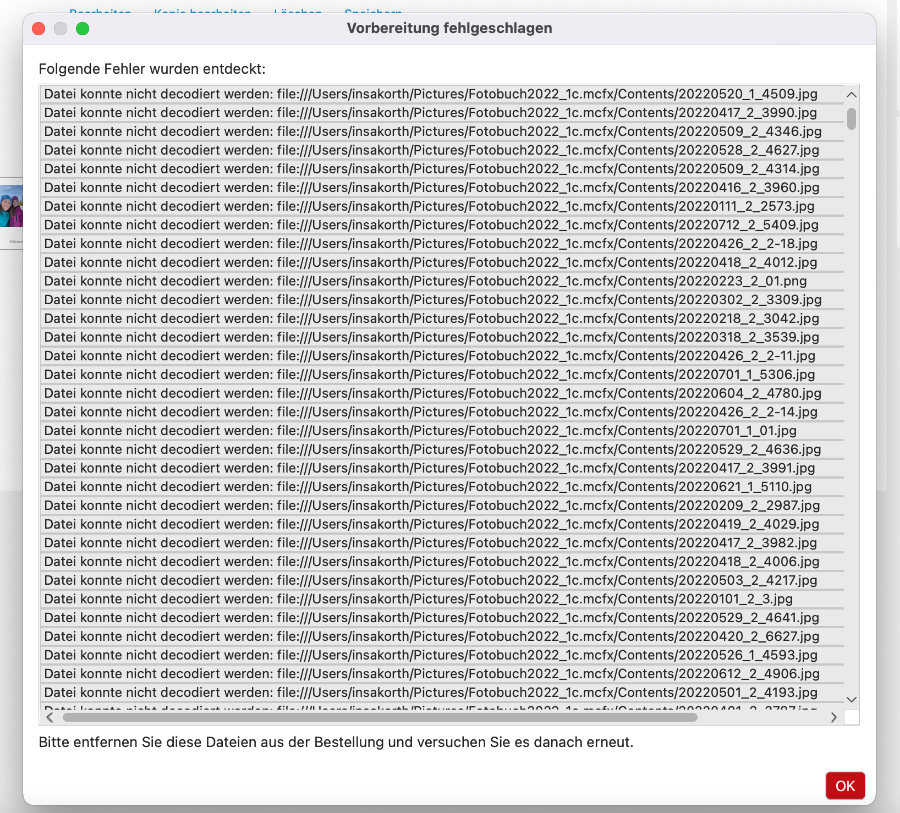Select error row for 20220528_2_4627.jpg
The height and width of the screenshot is (813, 900).
[442, 150]
